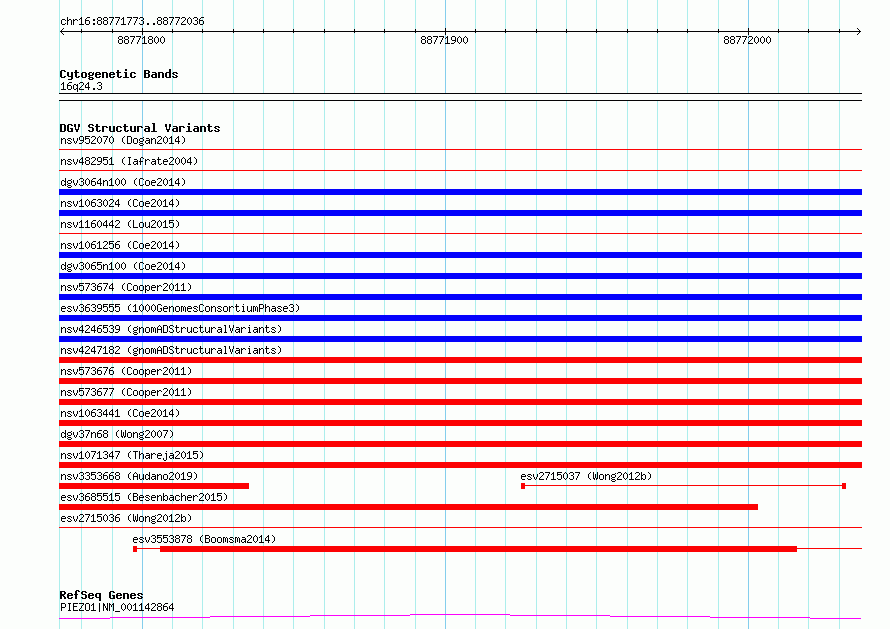
Task: Click the red bar under esv3685515
Action: (408, 507)
